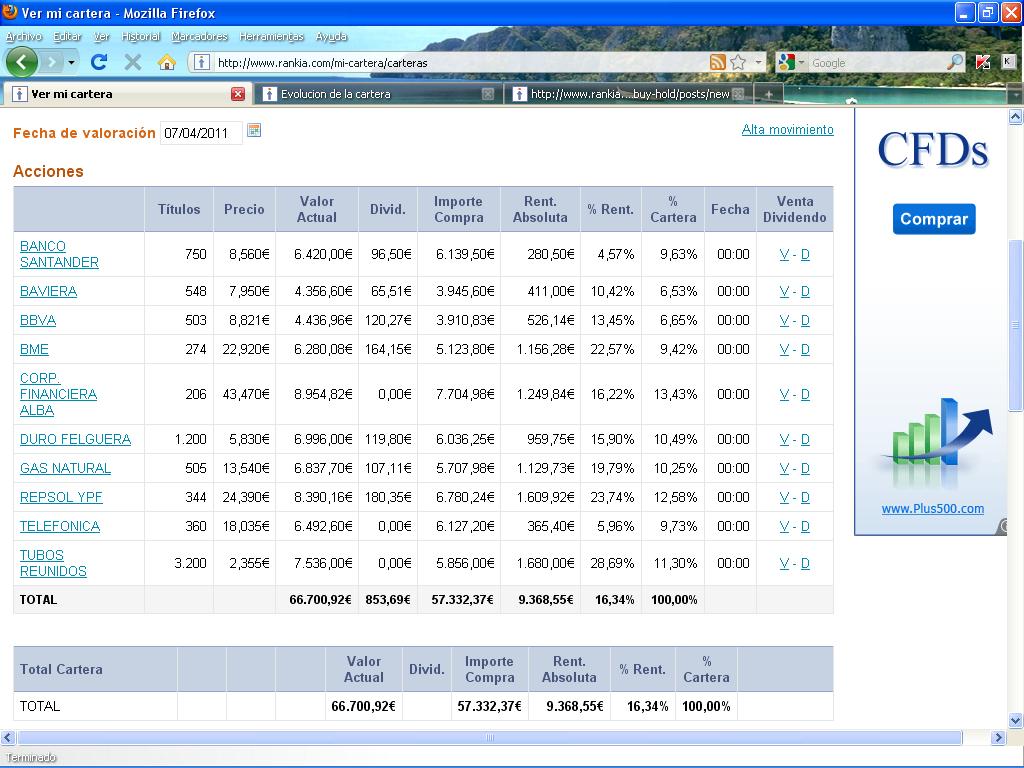The height and width of the screenshot is (768, 1024).
Task: Click the Forward navigation arrow
Action: (x=52, y=63)
